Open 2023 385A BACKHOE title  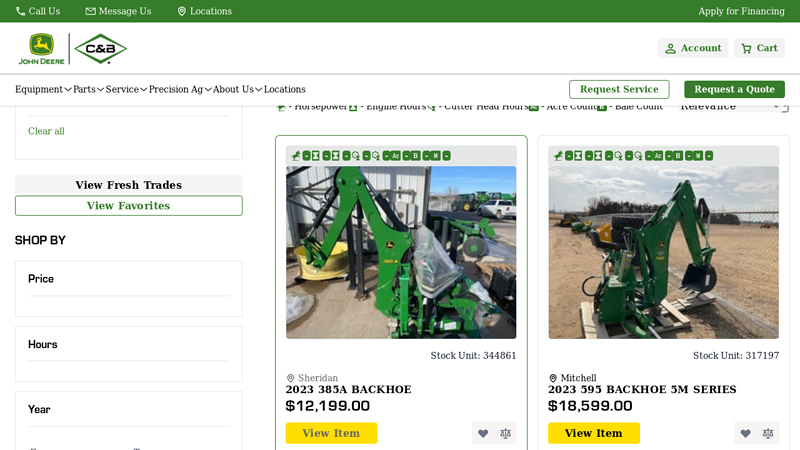pos(348,390)
